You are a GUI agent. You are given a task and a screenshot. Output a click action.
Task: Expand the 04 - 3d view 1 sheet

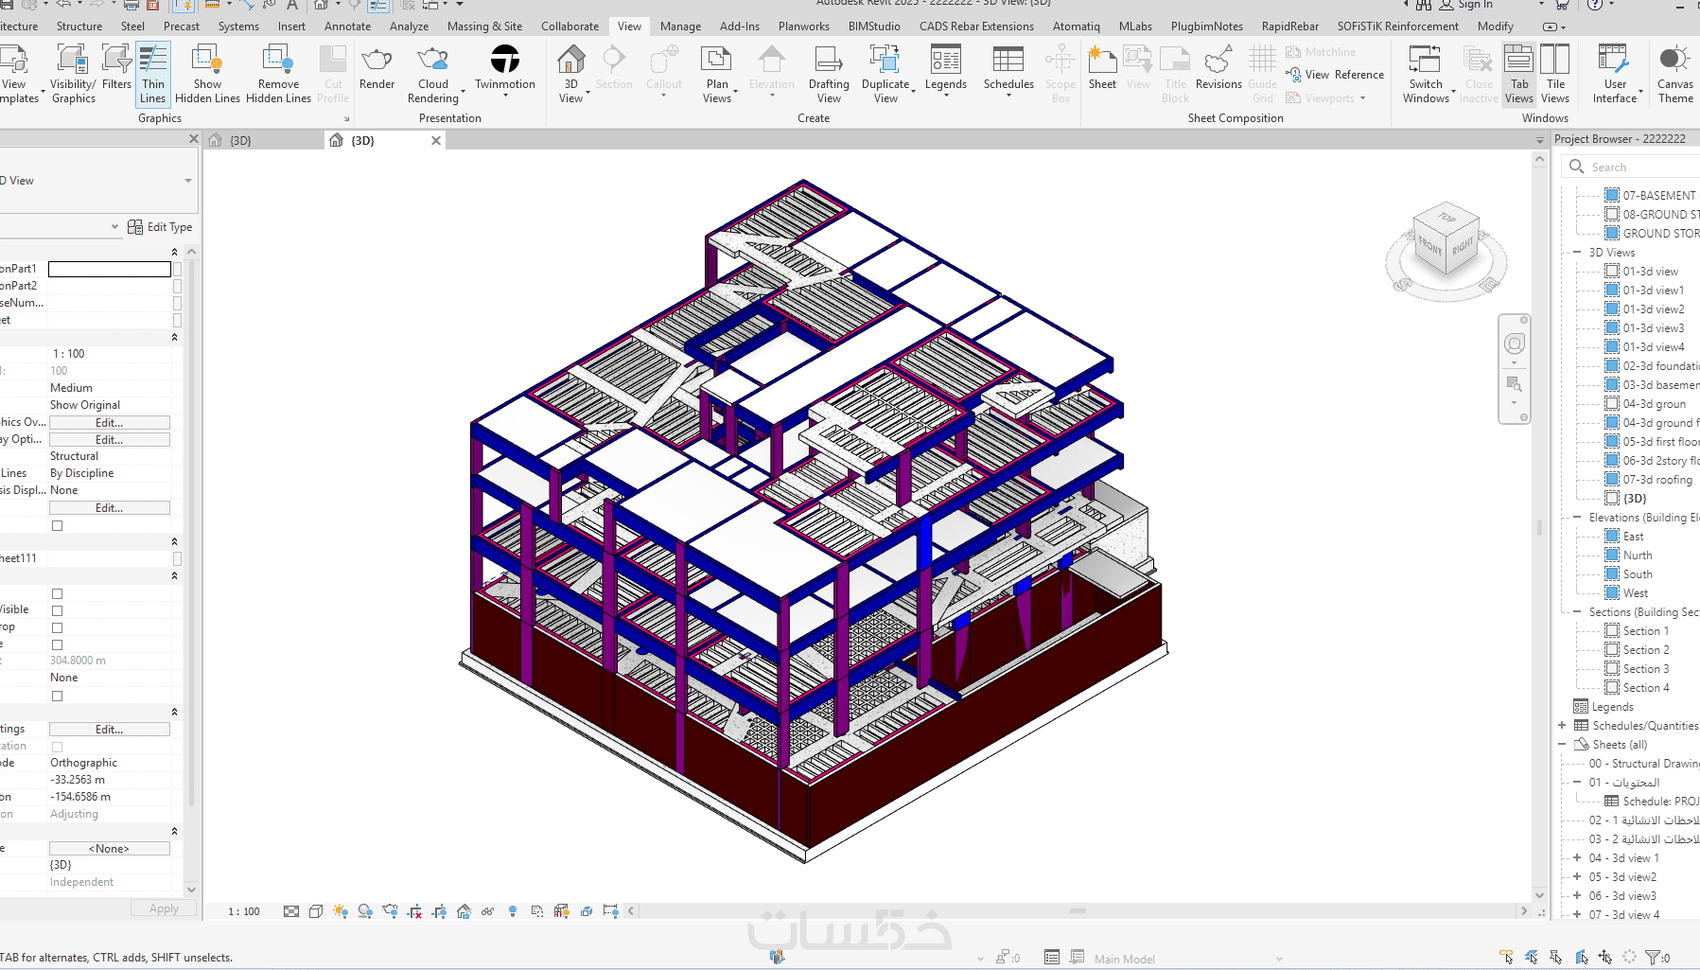pos(1577,858)
